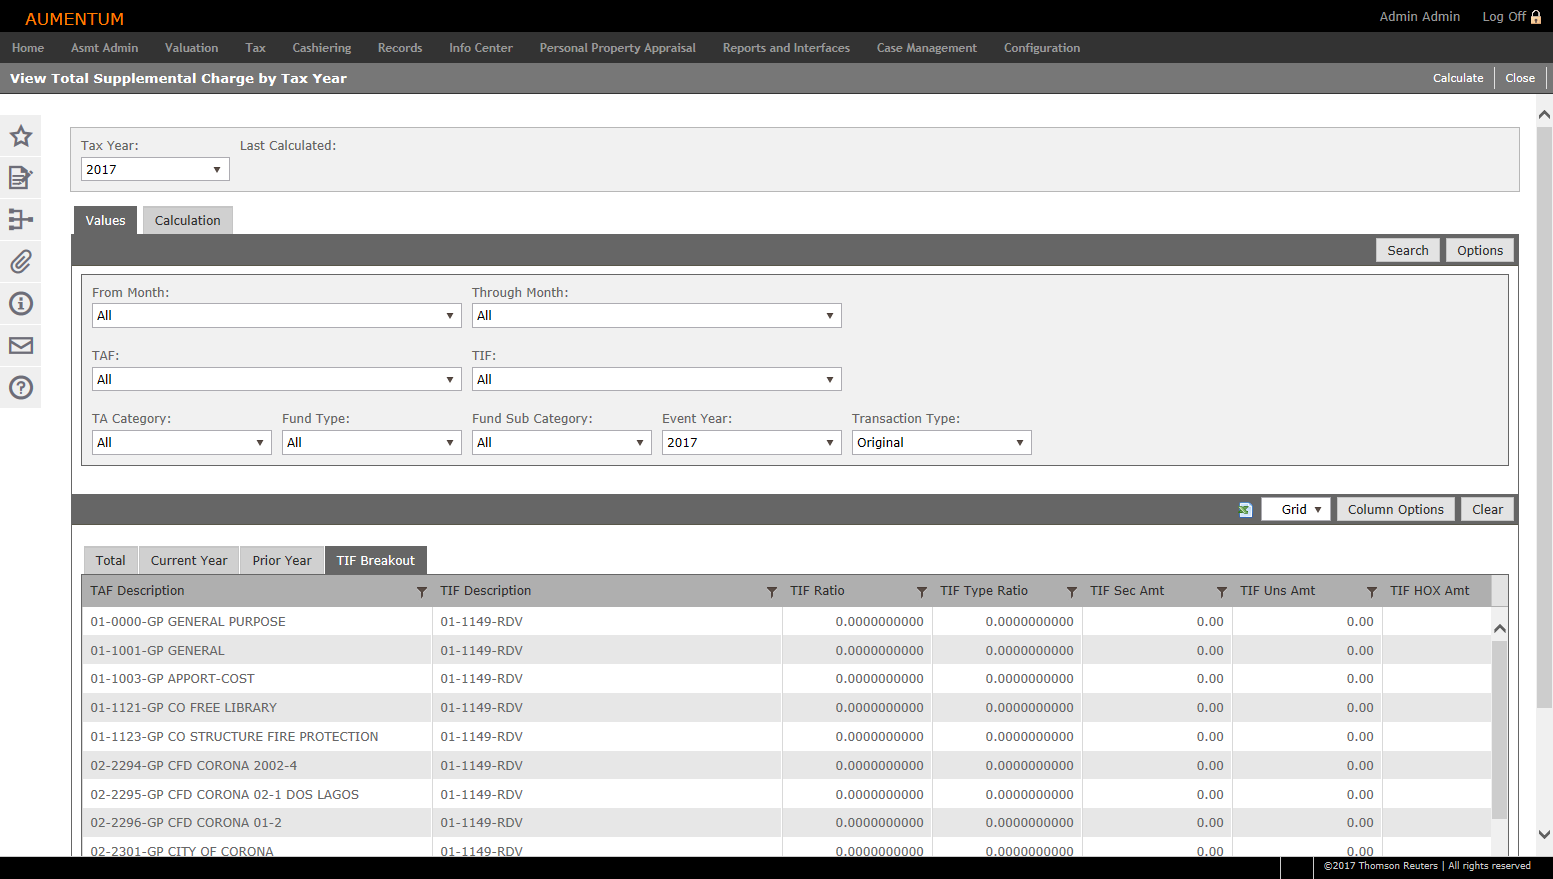
Task: Switch to the Calculation tab
Action: click(x=188, y=221)
